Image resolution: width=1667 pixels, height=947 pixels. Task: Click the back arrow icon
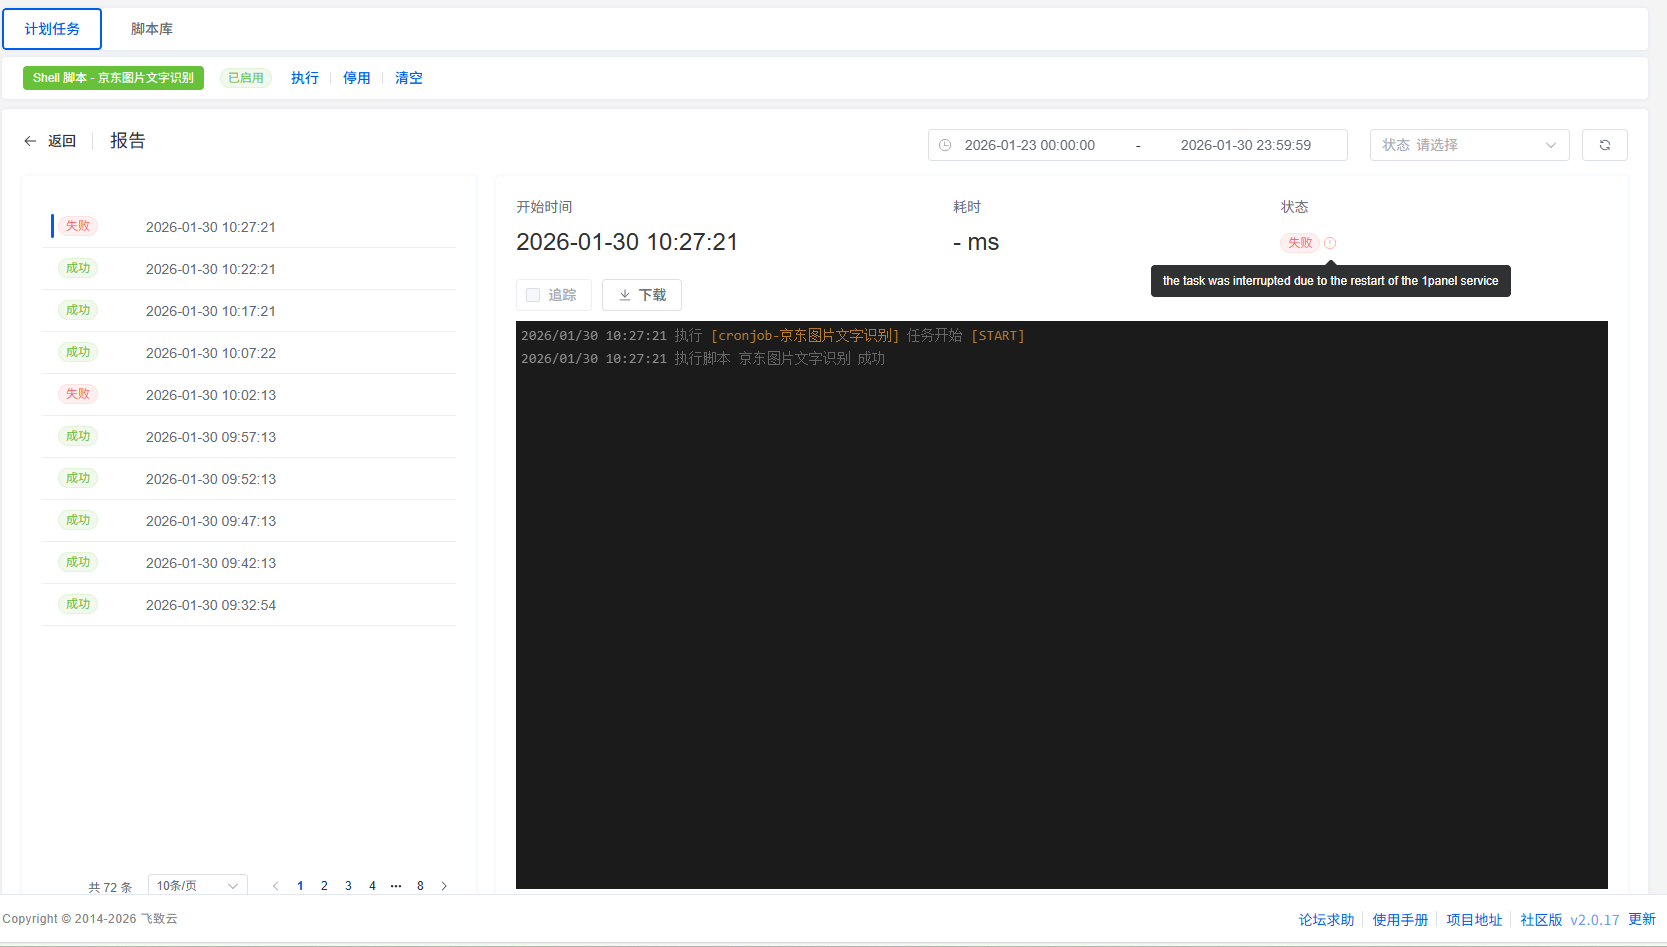tap(30, 141)
